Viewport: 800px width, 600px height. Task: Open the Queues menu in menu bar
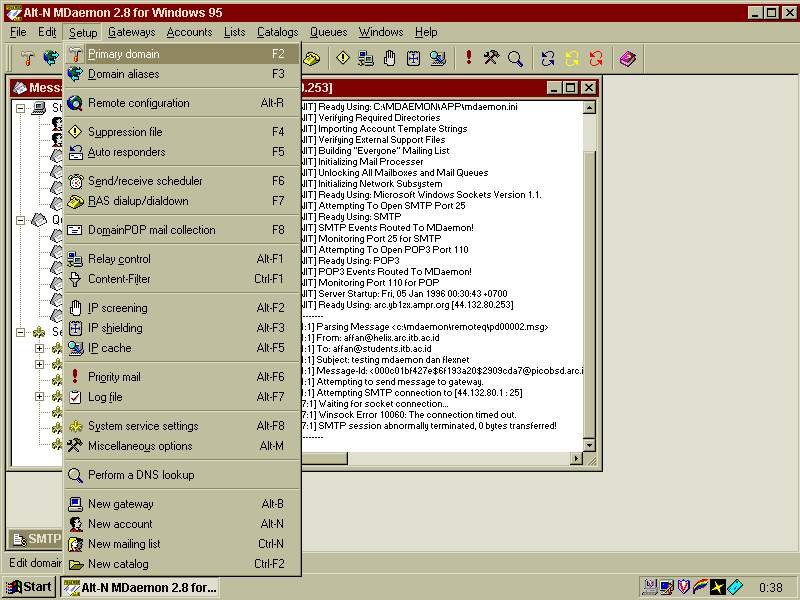(x=328, y=32)
